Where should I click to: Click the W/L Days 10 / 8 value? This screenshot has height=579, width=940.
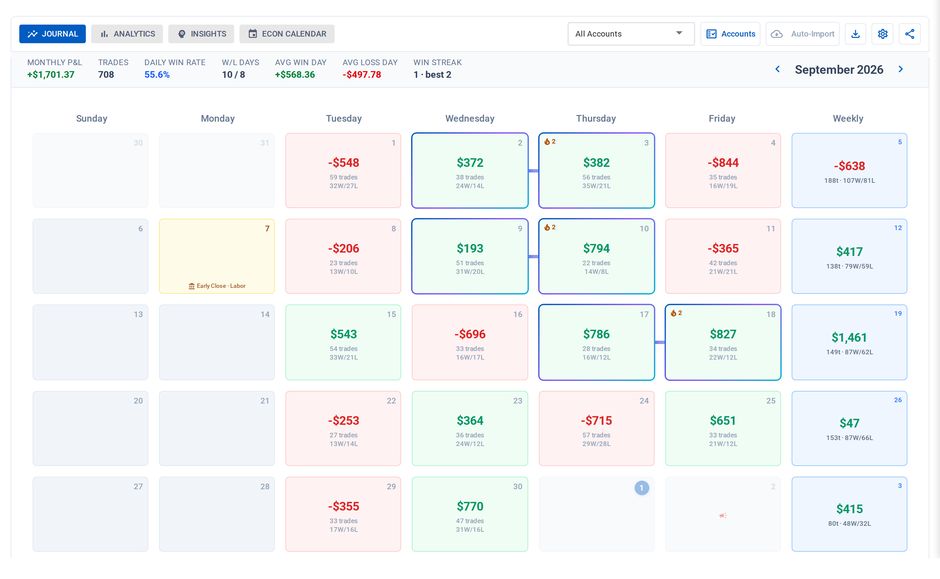pos(233,74)
